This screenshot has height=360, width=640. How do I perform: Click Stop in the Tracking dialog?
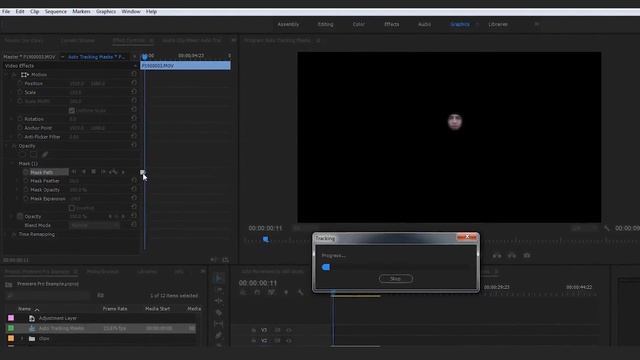396,279
